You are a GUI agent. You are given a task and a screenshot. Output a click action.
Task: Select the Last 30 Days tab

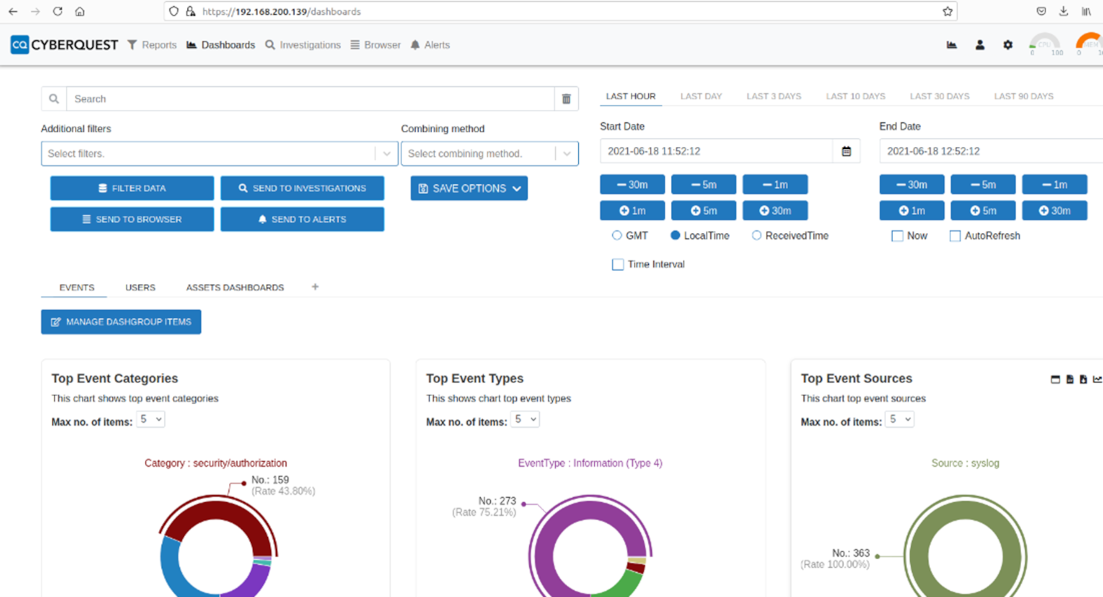click(940, 96)
